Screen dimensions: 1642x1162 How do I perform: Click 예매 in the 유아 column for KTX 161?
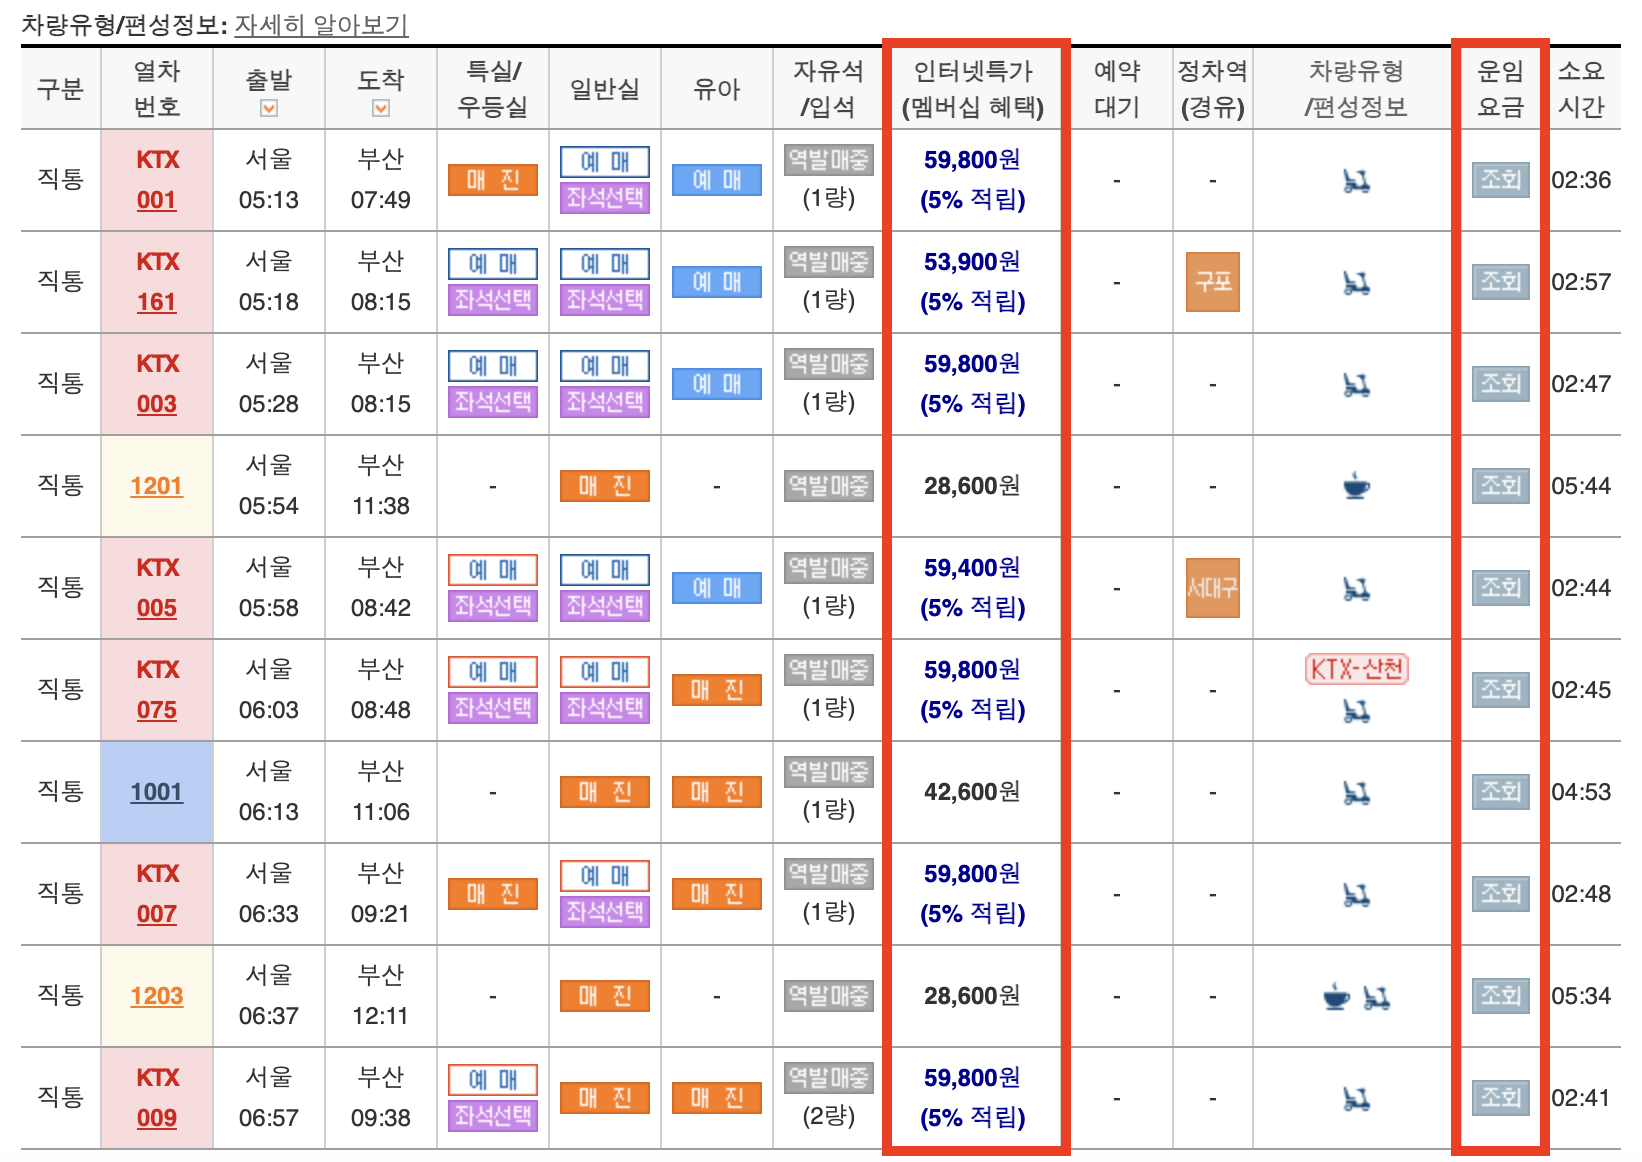(715, 283)
